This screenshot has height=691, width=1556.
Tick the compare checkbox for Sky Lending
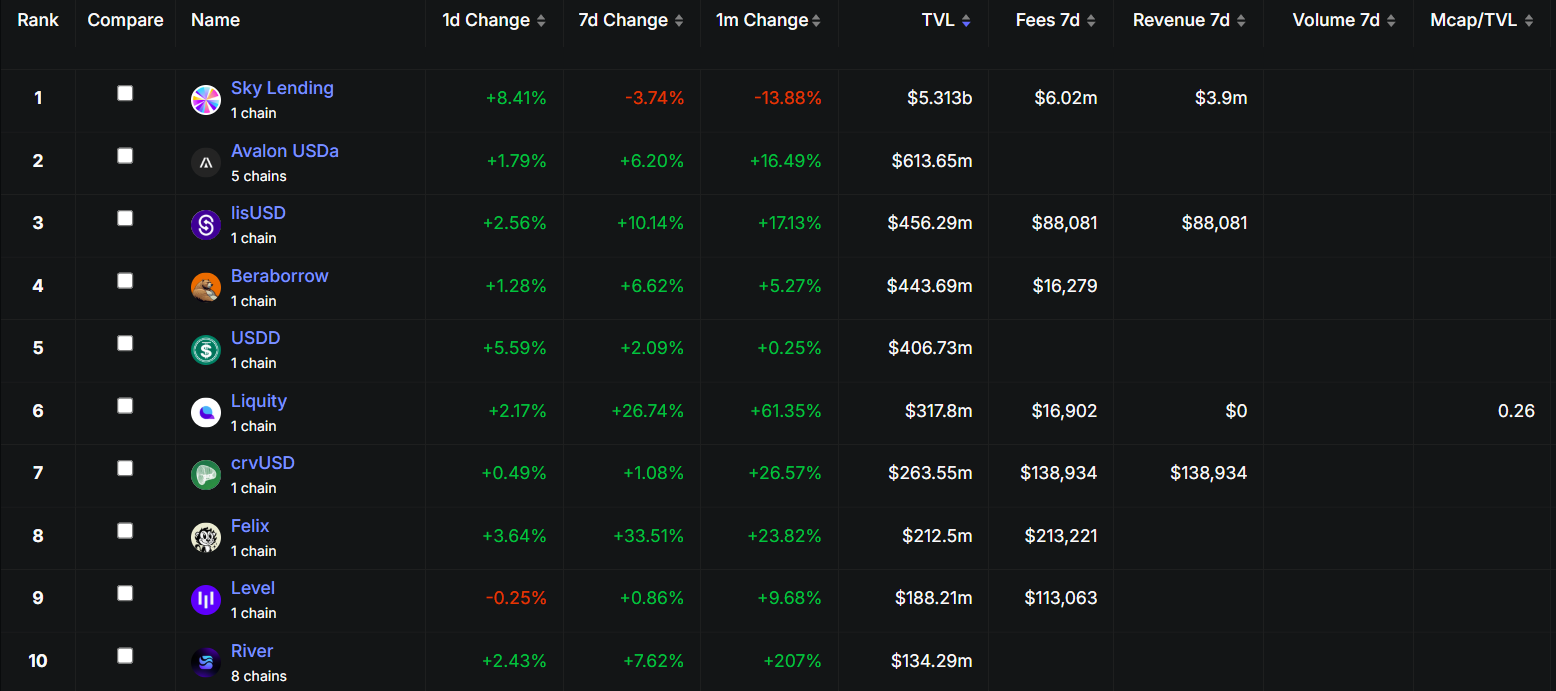coord(125,93)
